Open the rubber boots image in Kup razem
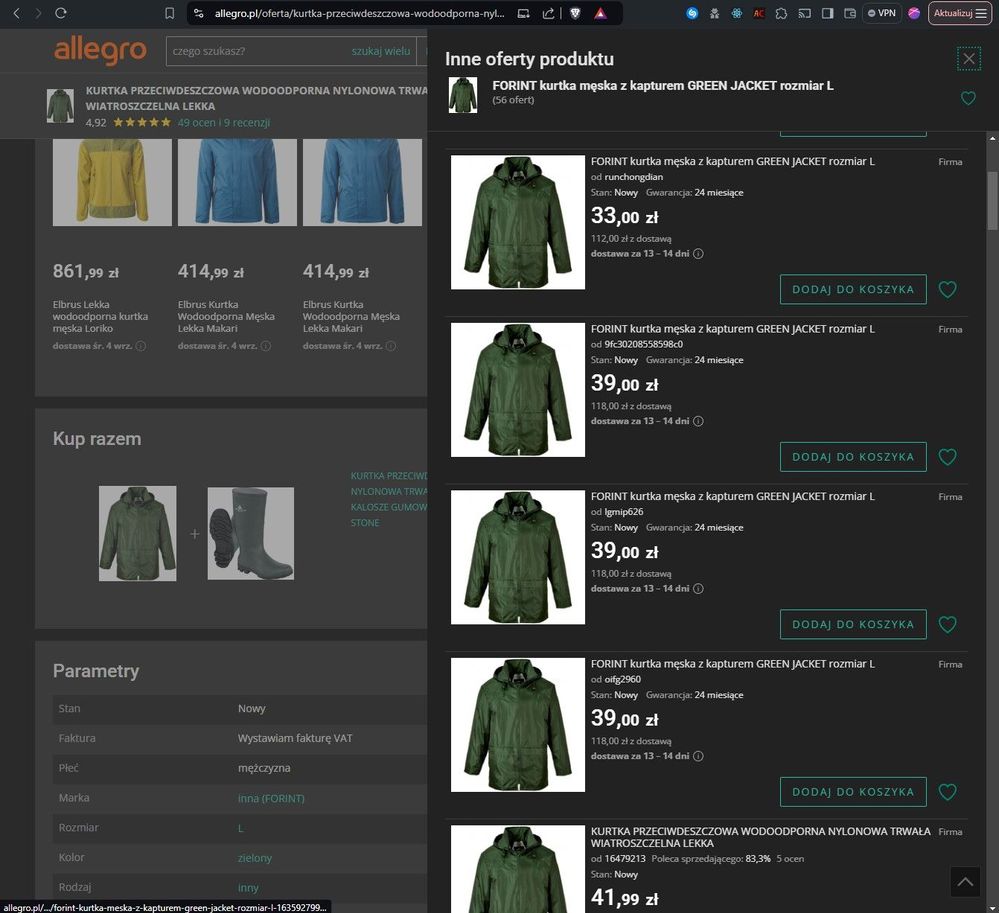This screenshot has width=999, height=913. [x=251, y=534]
